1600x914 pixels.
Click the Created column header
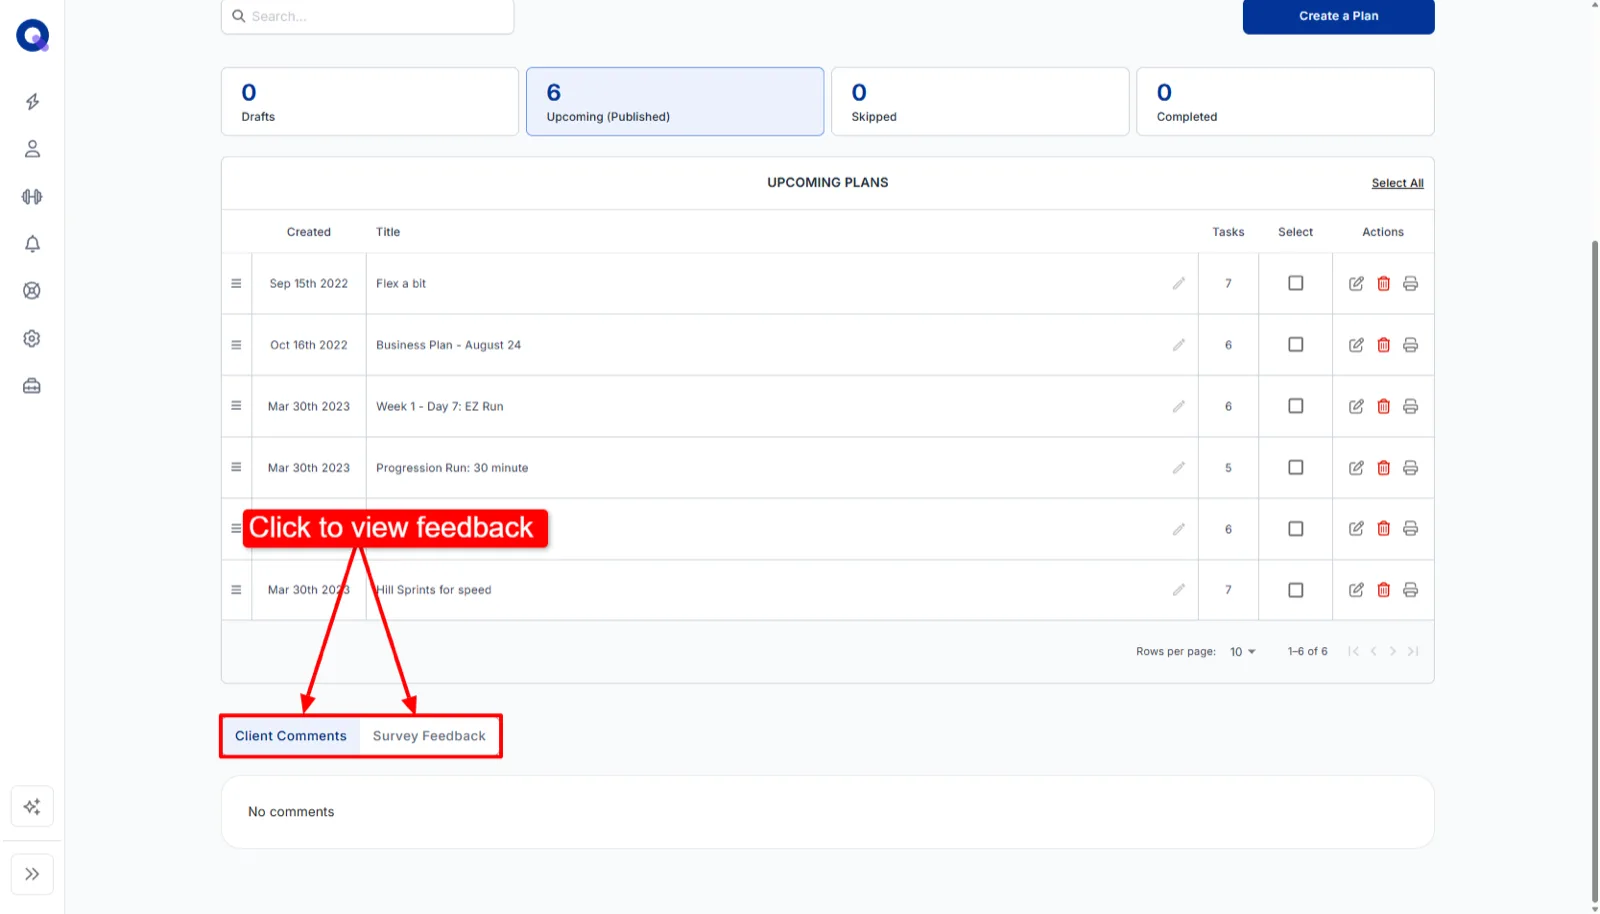[x=309, y=232]
